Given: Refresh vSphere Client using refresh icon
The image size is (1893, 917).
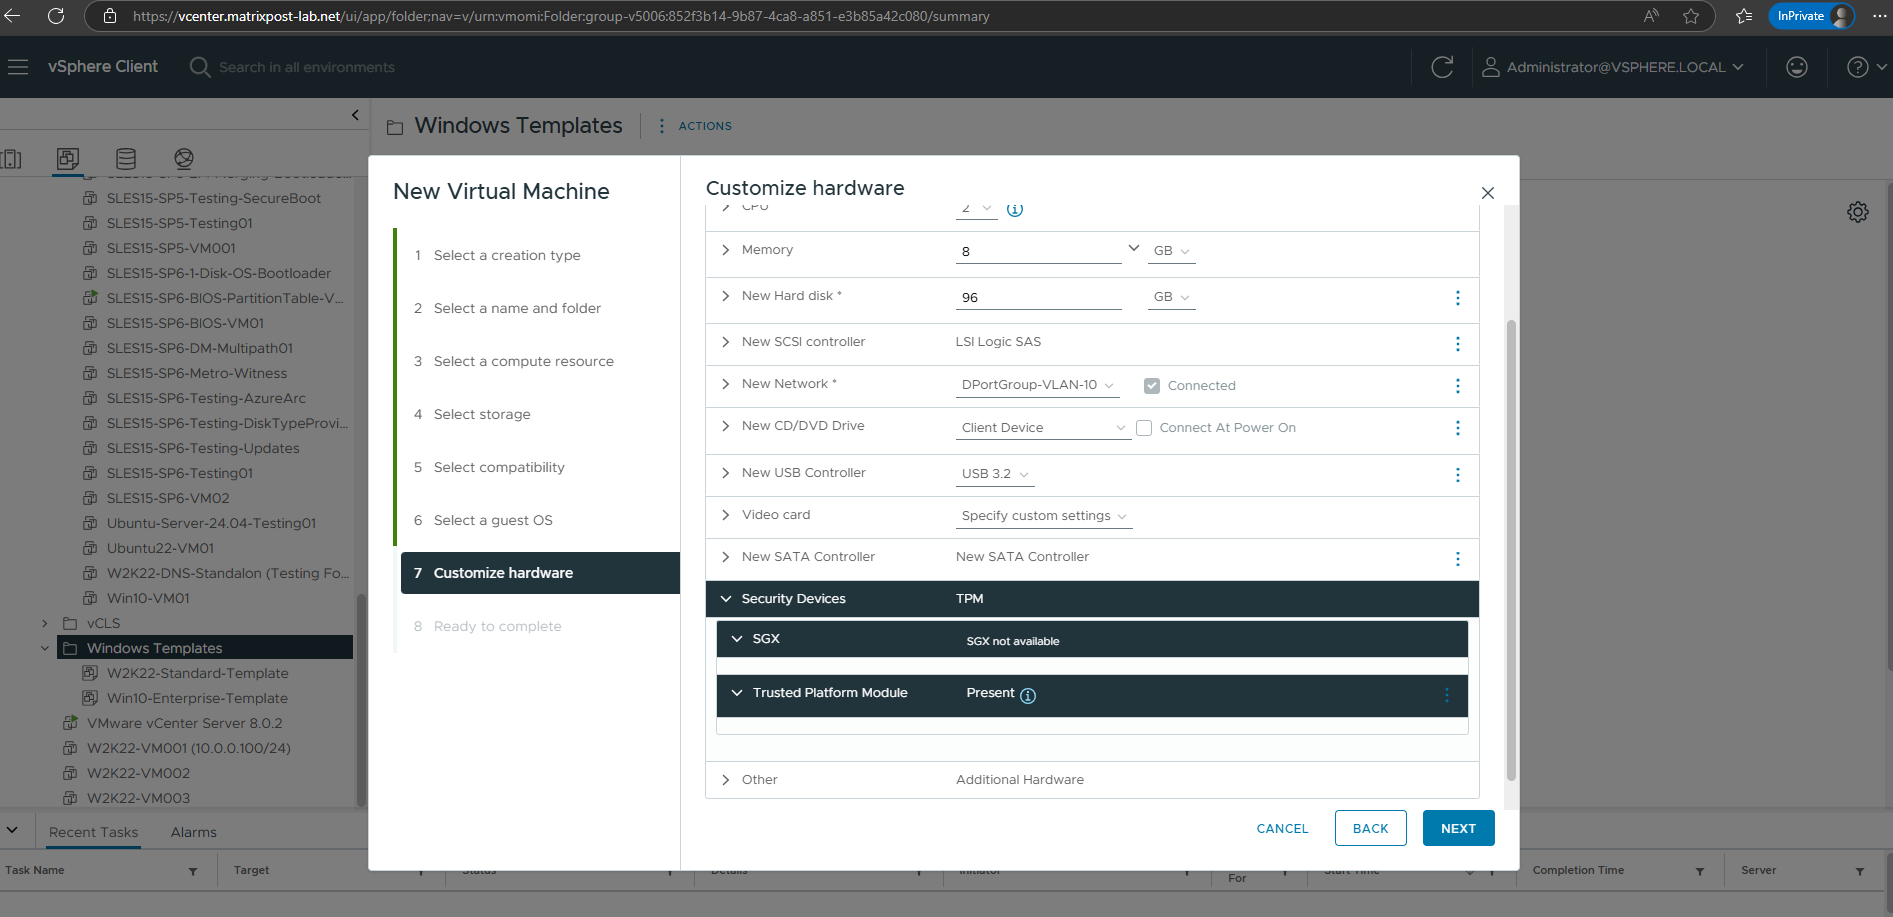Looking at the screenshot, I should pyautogui.click(x=1442, y=67).
